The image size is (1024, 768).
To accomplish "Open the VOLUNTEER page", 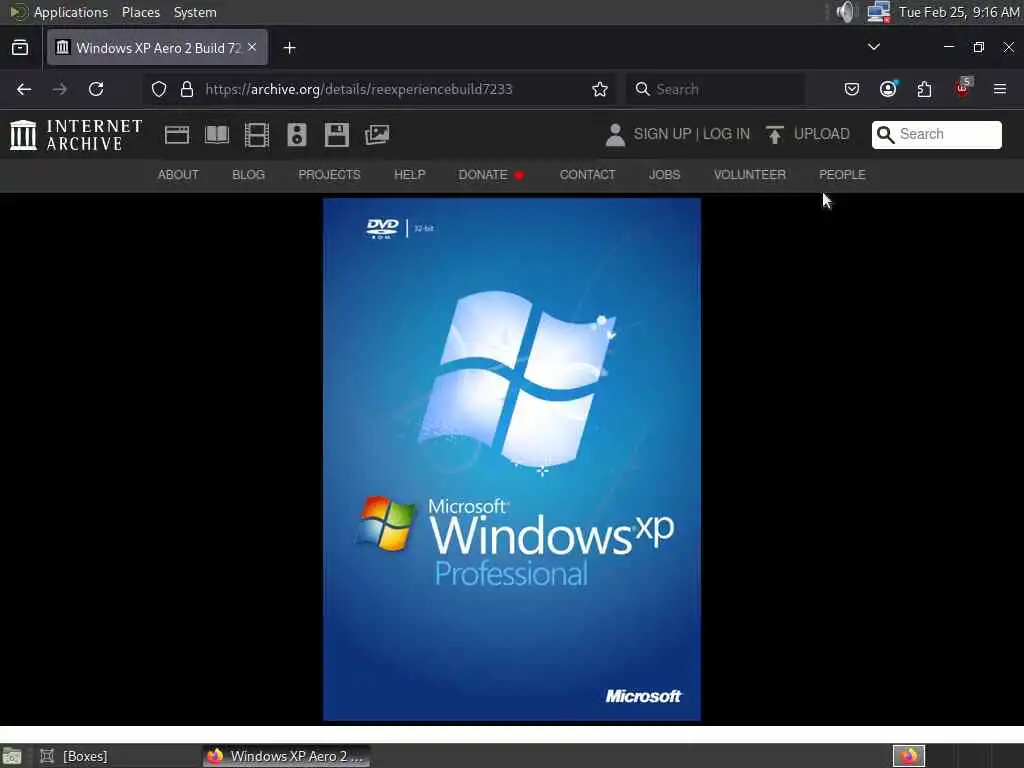I will 750,174.
